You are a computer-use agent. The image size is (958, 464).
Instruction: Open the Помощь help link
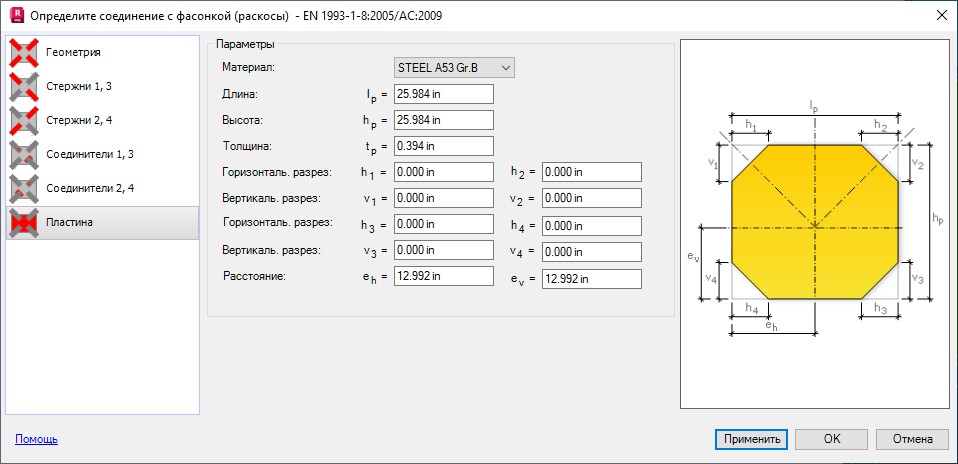[x=36, y=439]
